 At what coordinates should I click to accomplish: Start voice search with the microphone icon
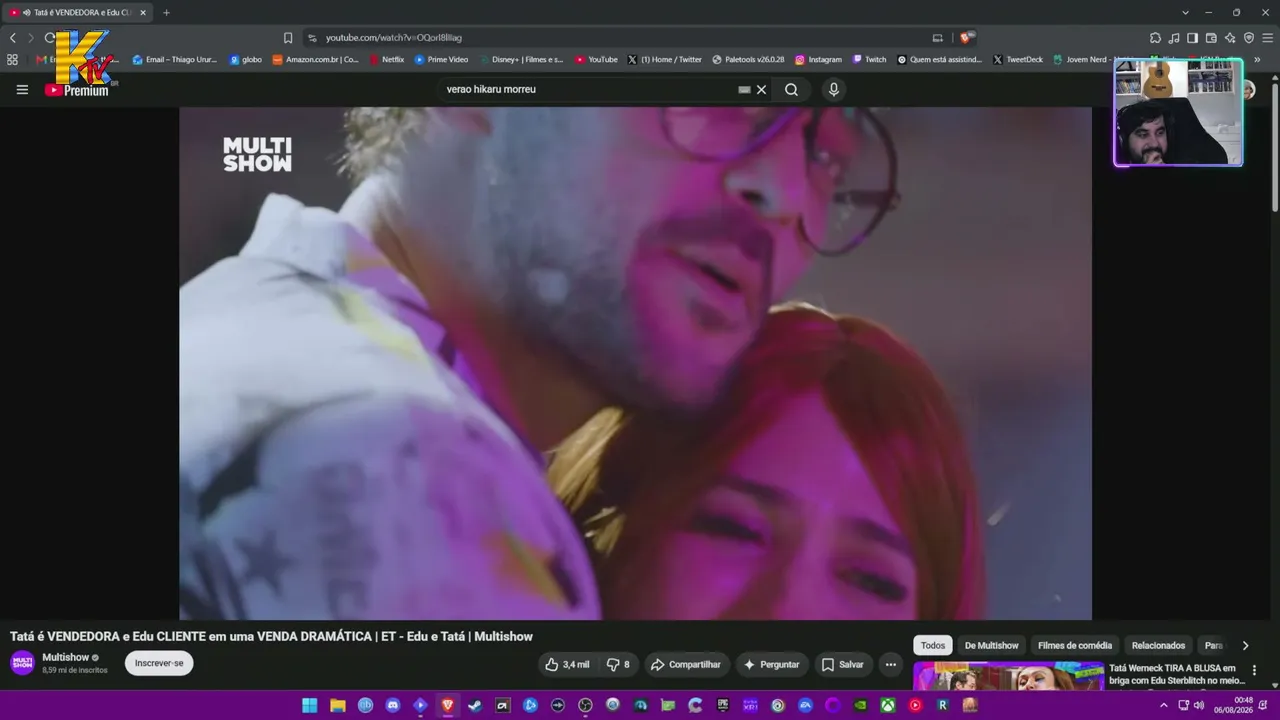pos(834,89)
